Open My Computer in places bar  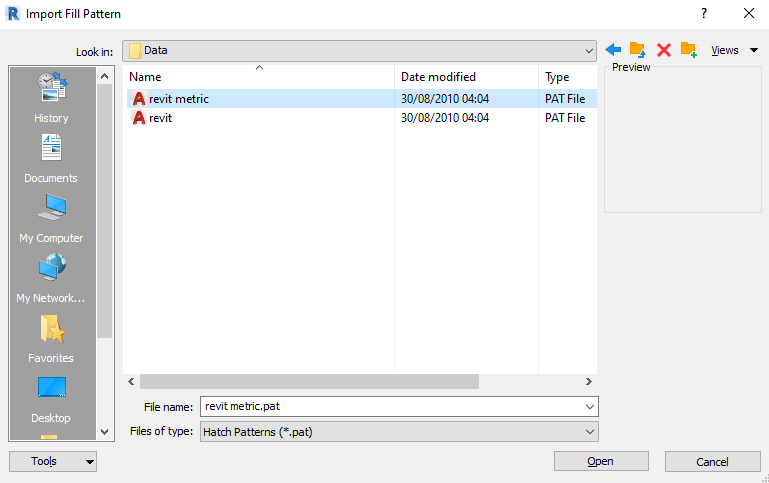[51, 219]
